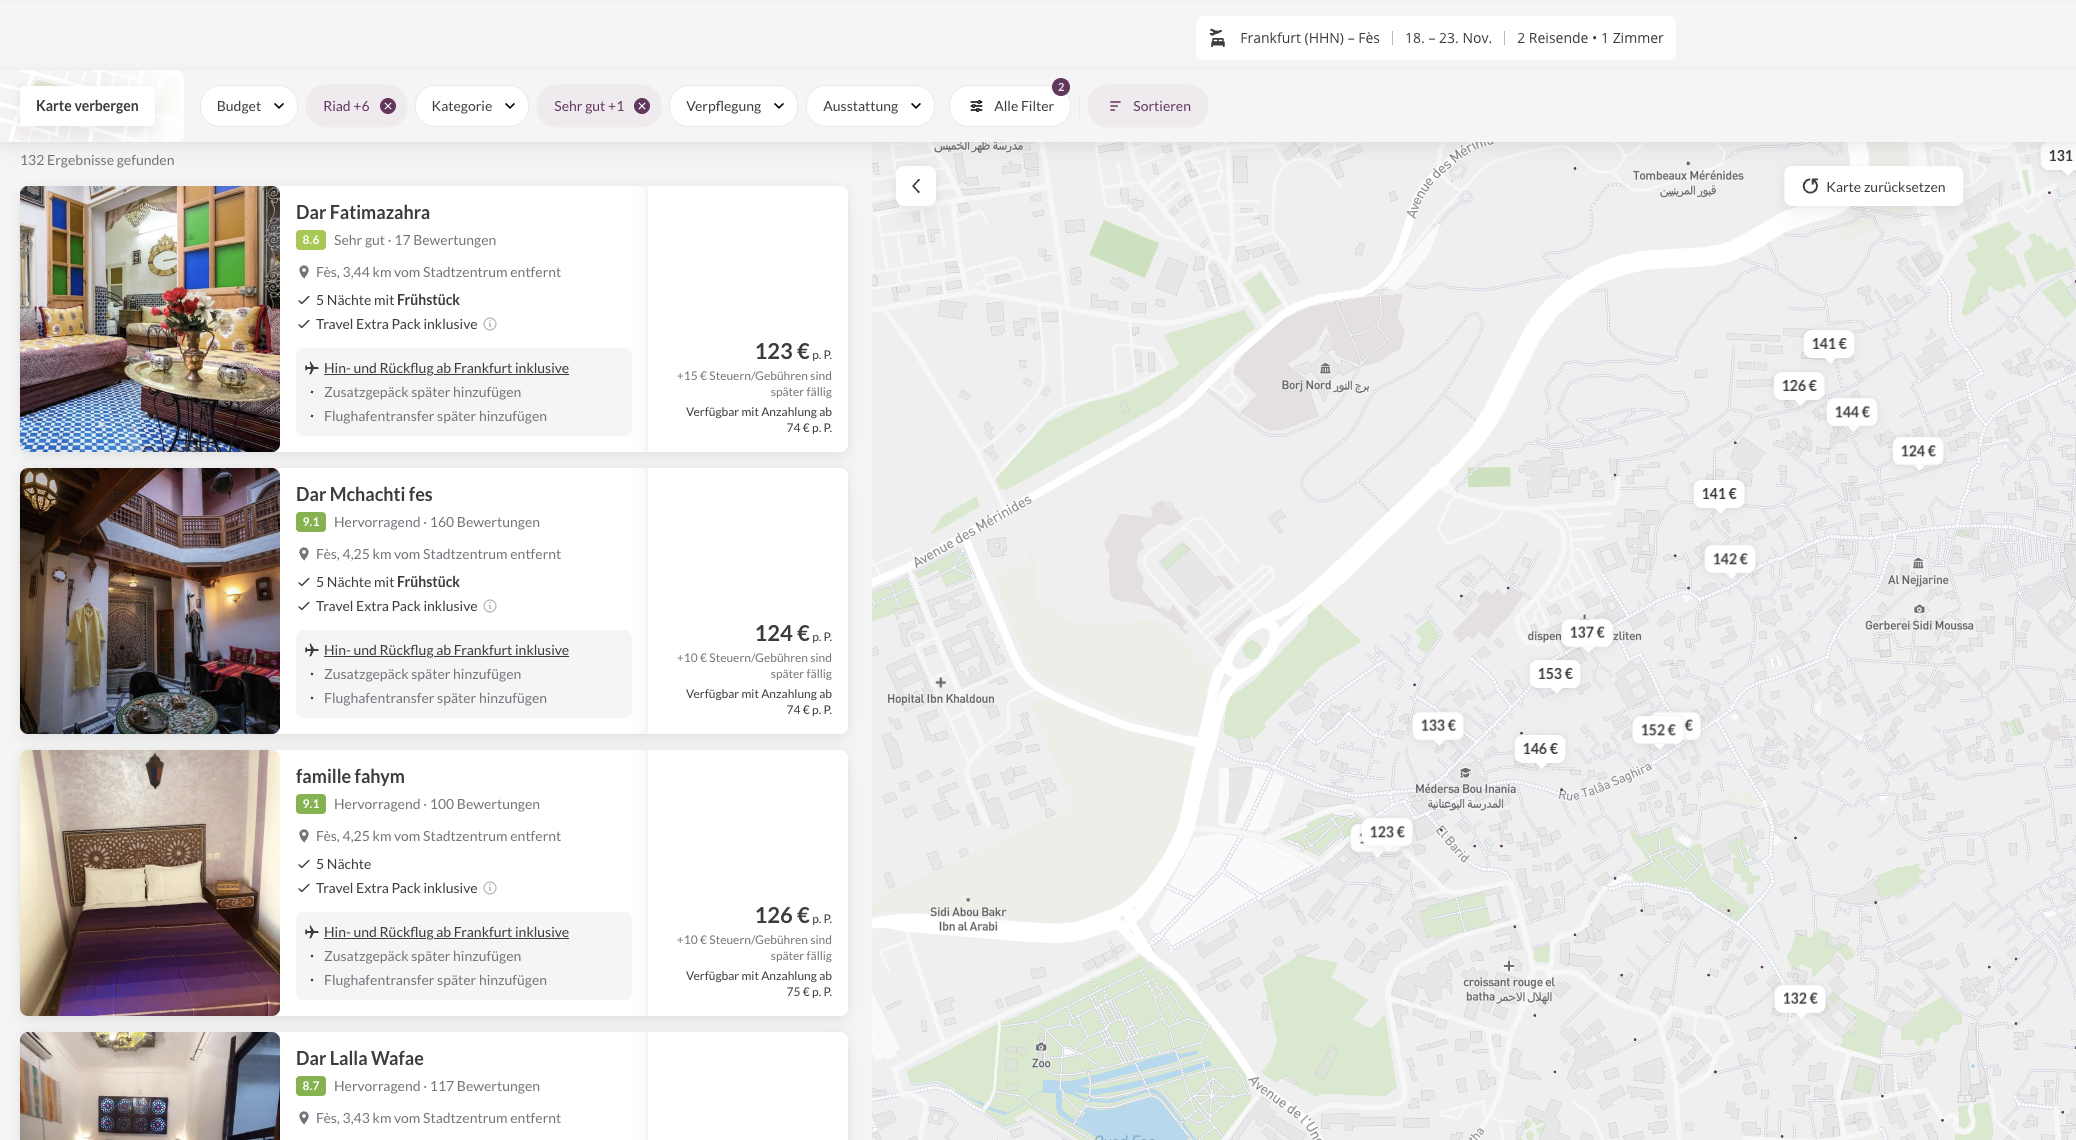Reset the map with Karte zurücksetzen
Image resolution: width=2076 pixels, height=1140 pixels.
1873,187
